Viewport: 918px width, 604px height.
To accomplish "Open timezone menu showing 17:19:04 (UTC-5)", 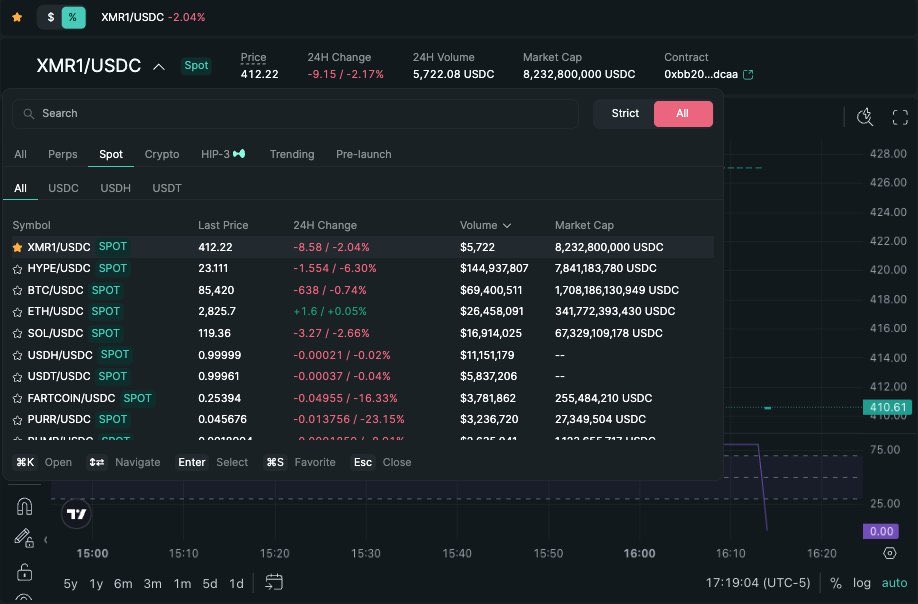I will tap(758, 583).
